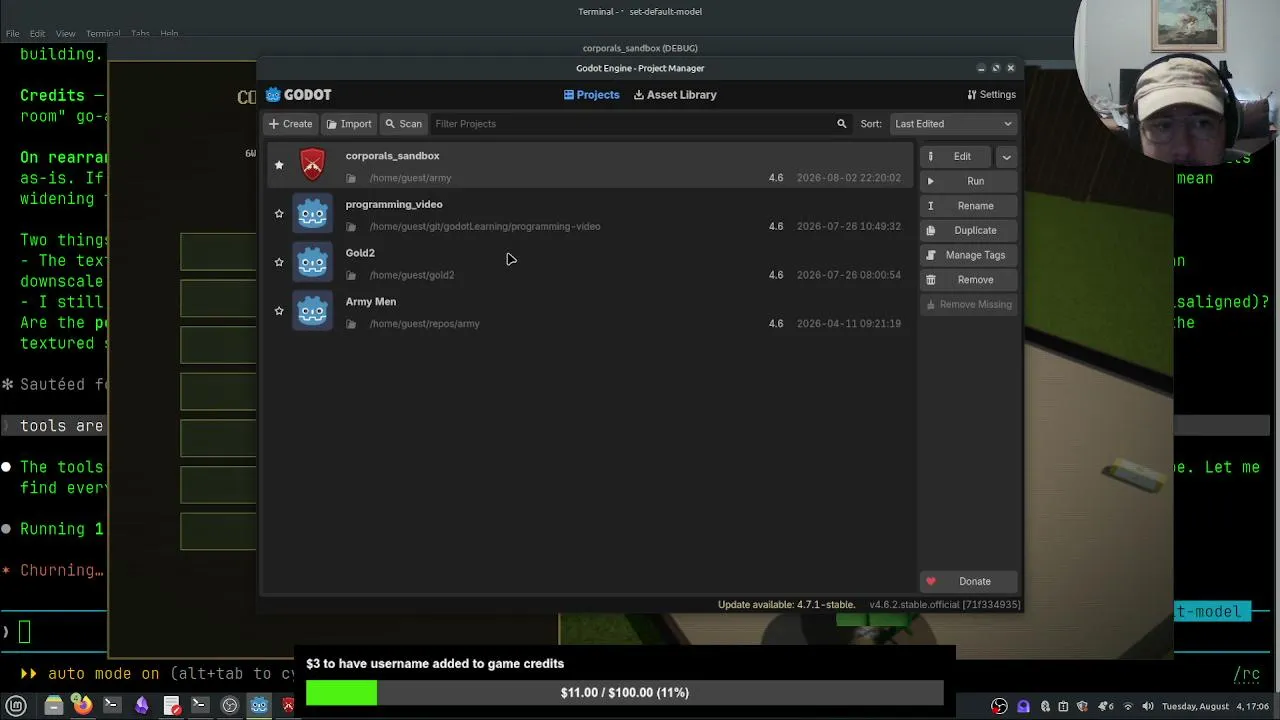The width and height of the screenshot is (1280, 720).
Task: Open the Linux Mint start menu
Action: 16,706
